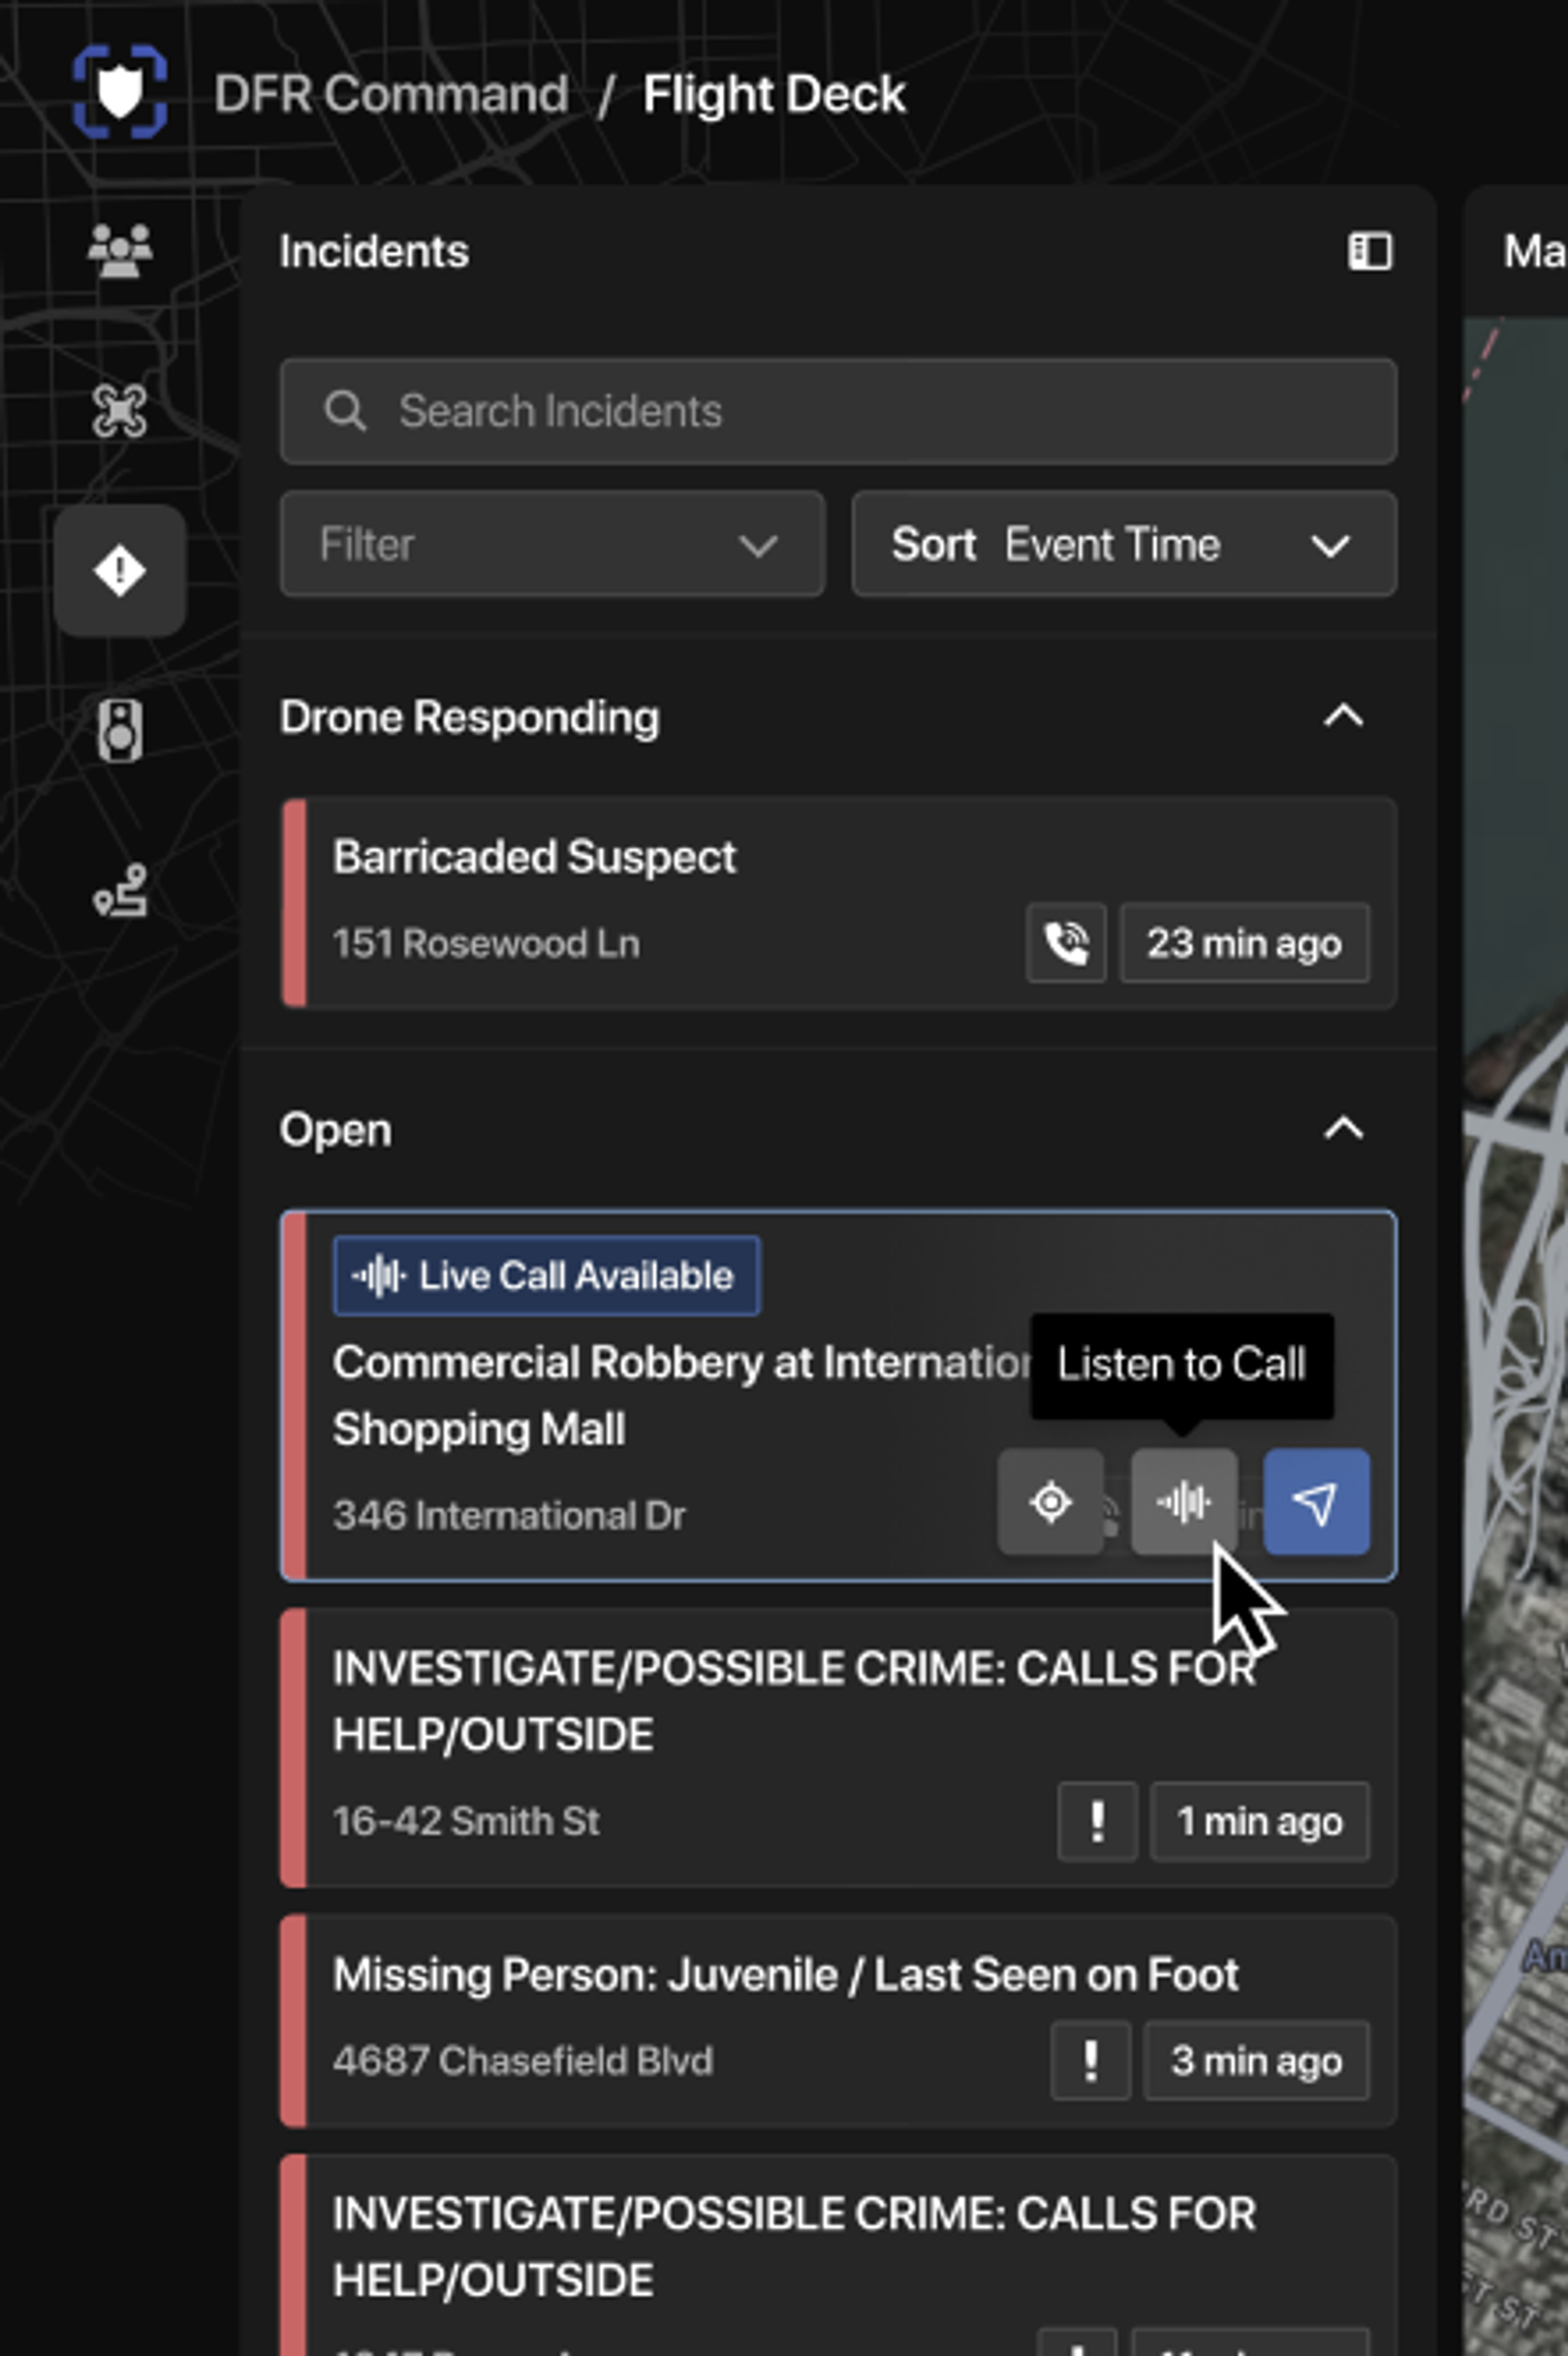Open the 16-42 Smith St incident card
Image resolution: width=1568 pixels, height=2356 pixels.
tap(838, 1748)
